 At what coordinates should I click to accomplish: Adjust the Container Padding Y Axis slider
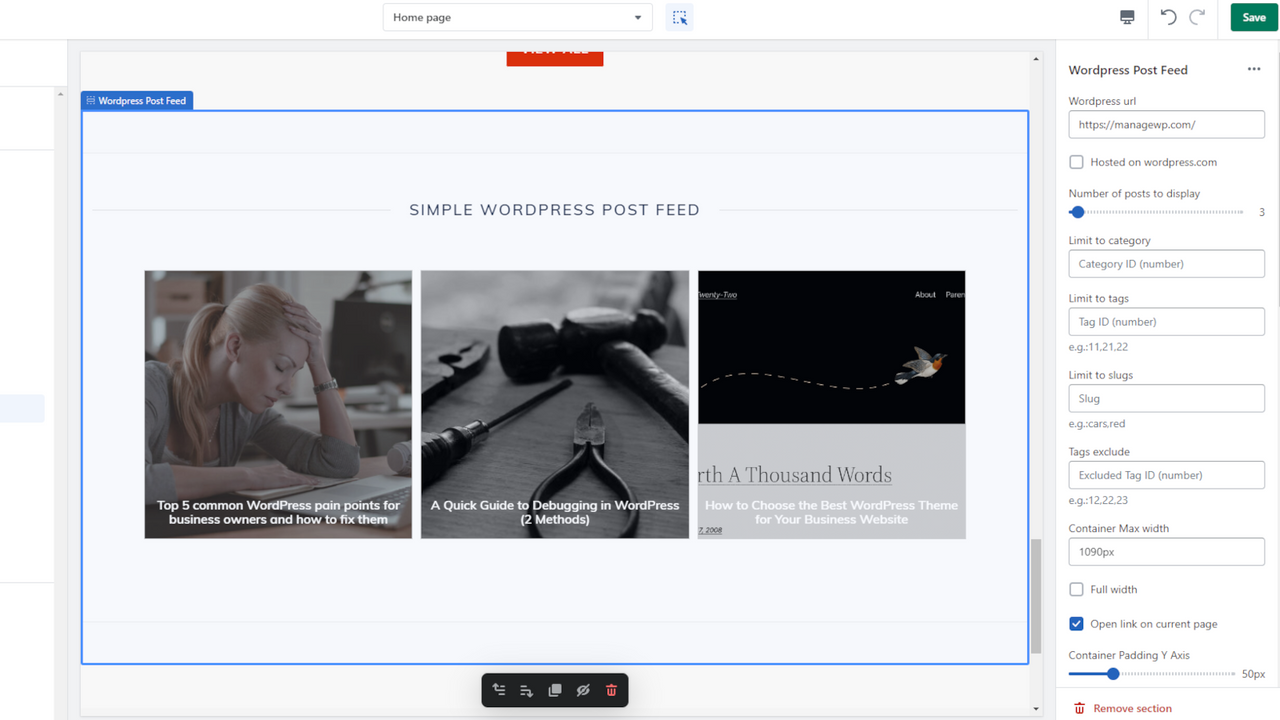pyautogui.click(x=1113, y=673)
